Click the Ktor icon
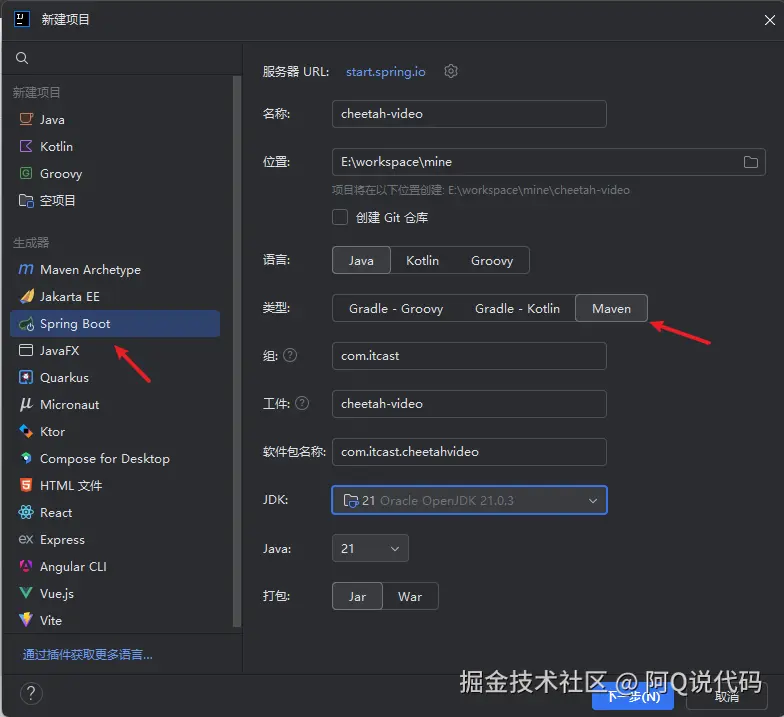Screen dimensions: 784x717 26,432
